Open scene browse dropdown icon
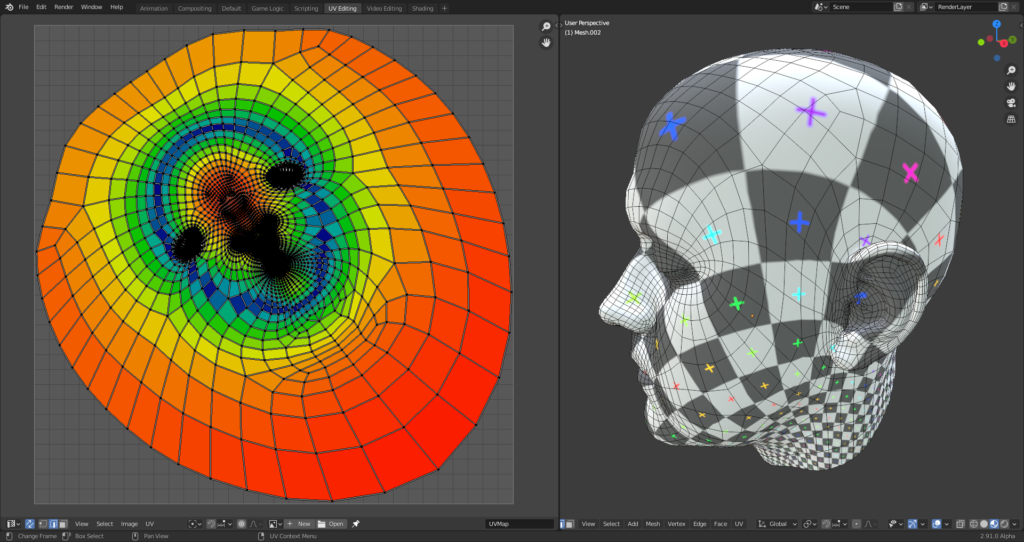This screenshot has height=542, width=1024. pos(820,7)
